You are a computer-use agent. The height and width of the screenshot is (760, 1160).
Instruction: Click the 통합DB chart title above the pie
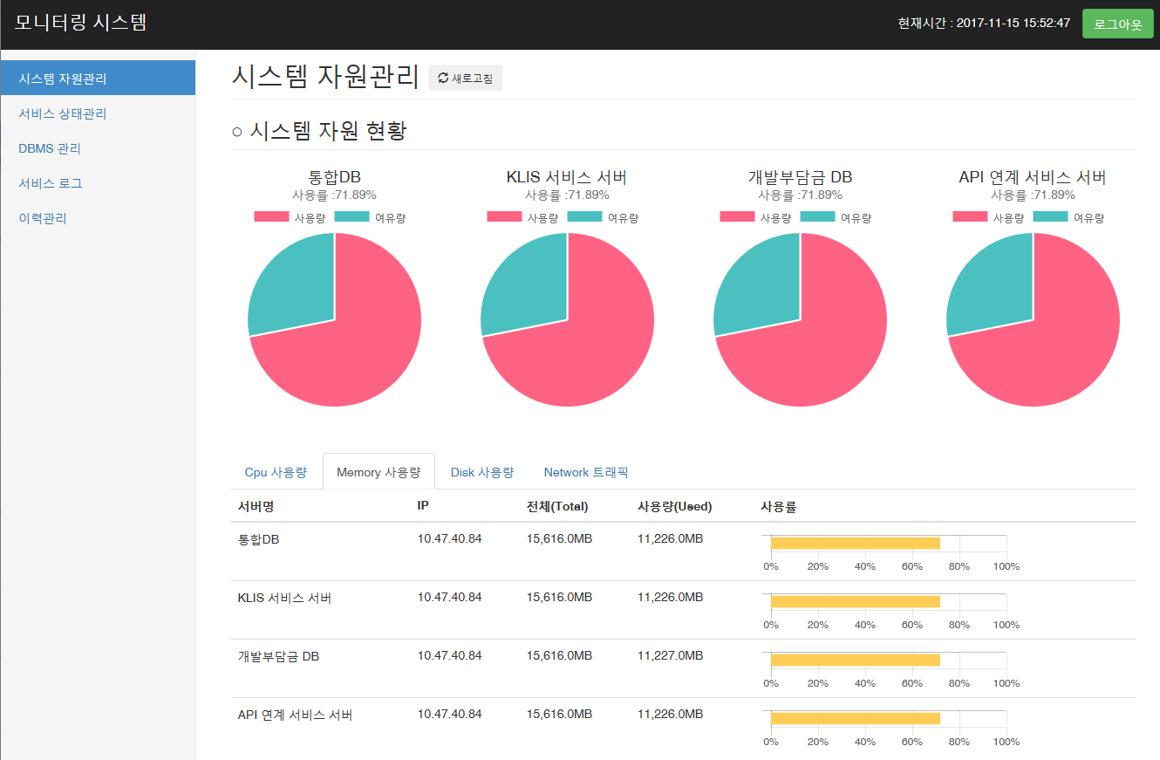click(x=334, y=177)
